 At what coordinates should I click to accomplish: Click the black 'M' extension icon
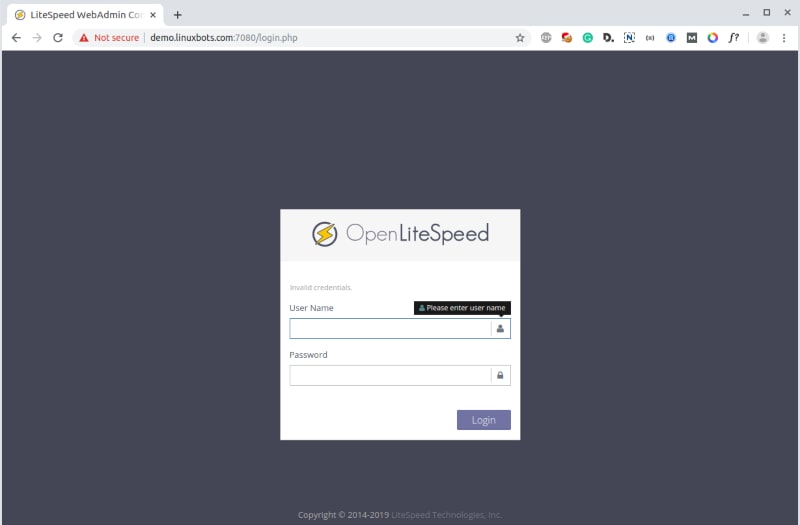click(691, 37)
